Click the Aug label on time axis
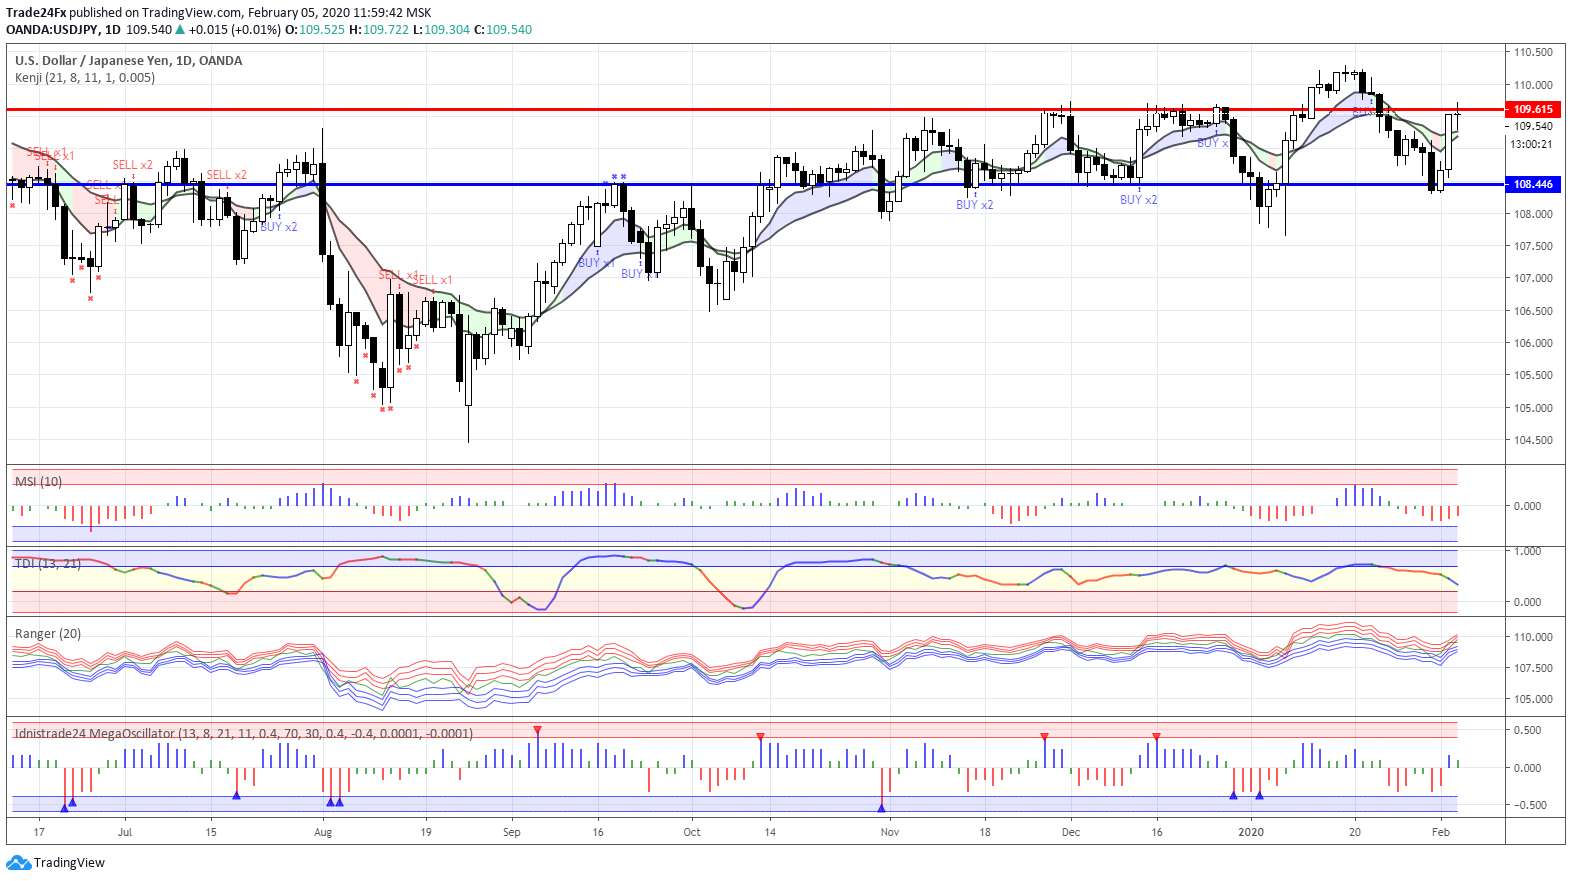1572x881 pixels. coord(323,832)
